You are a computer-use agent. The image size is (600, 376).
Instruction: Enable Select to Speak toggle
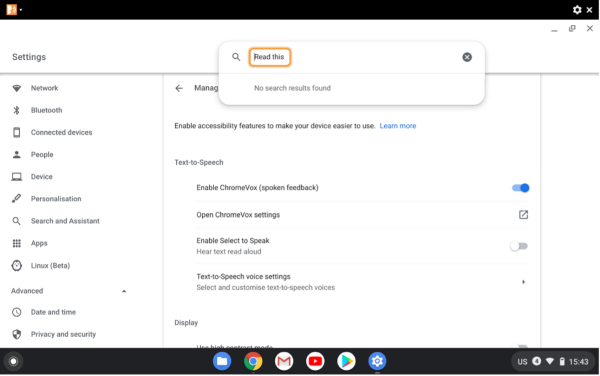[519, 246]
